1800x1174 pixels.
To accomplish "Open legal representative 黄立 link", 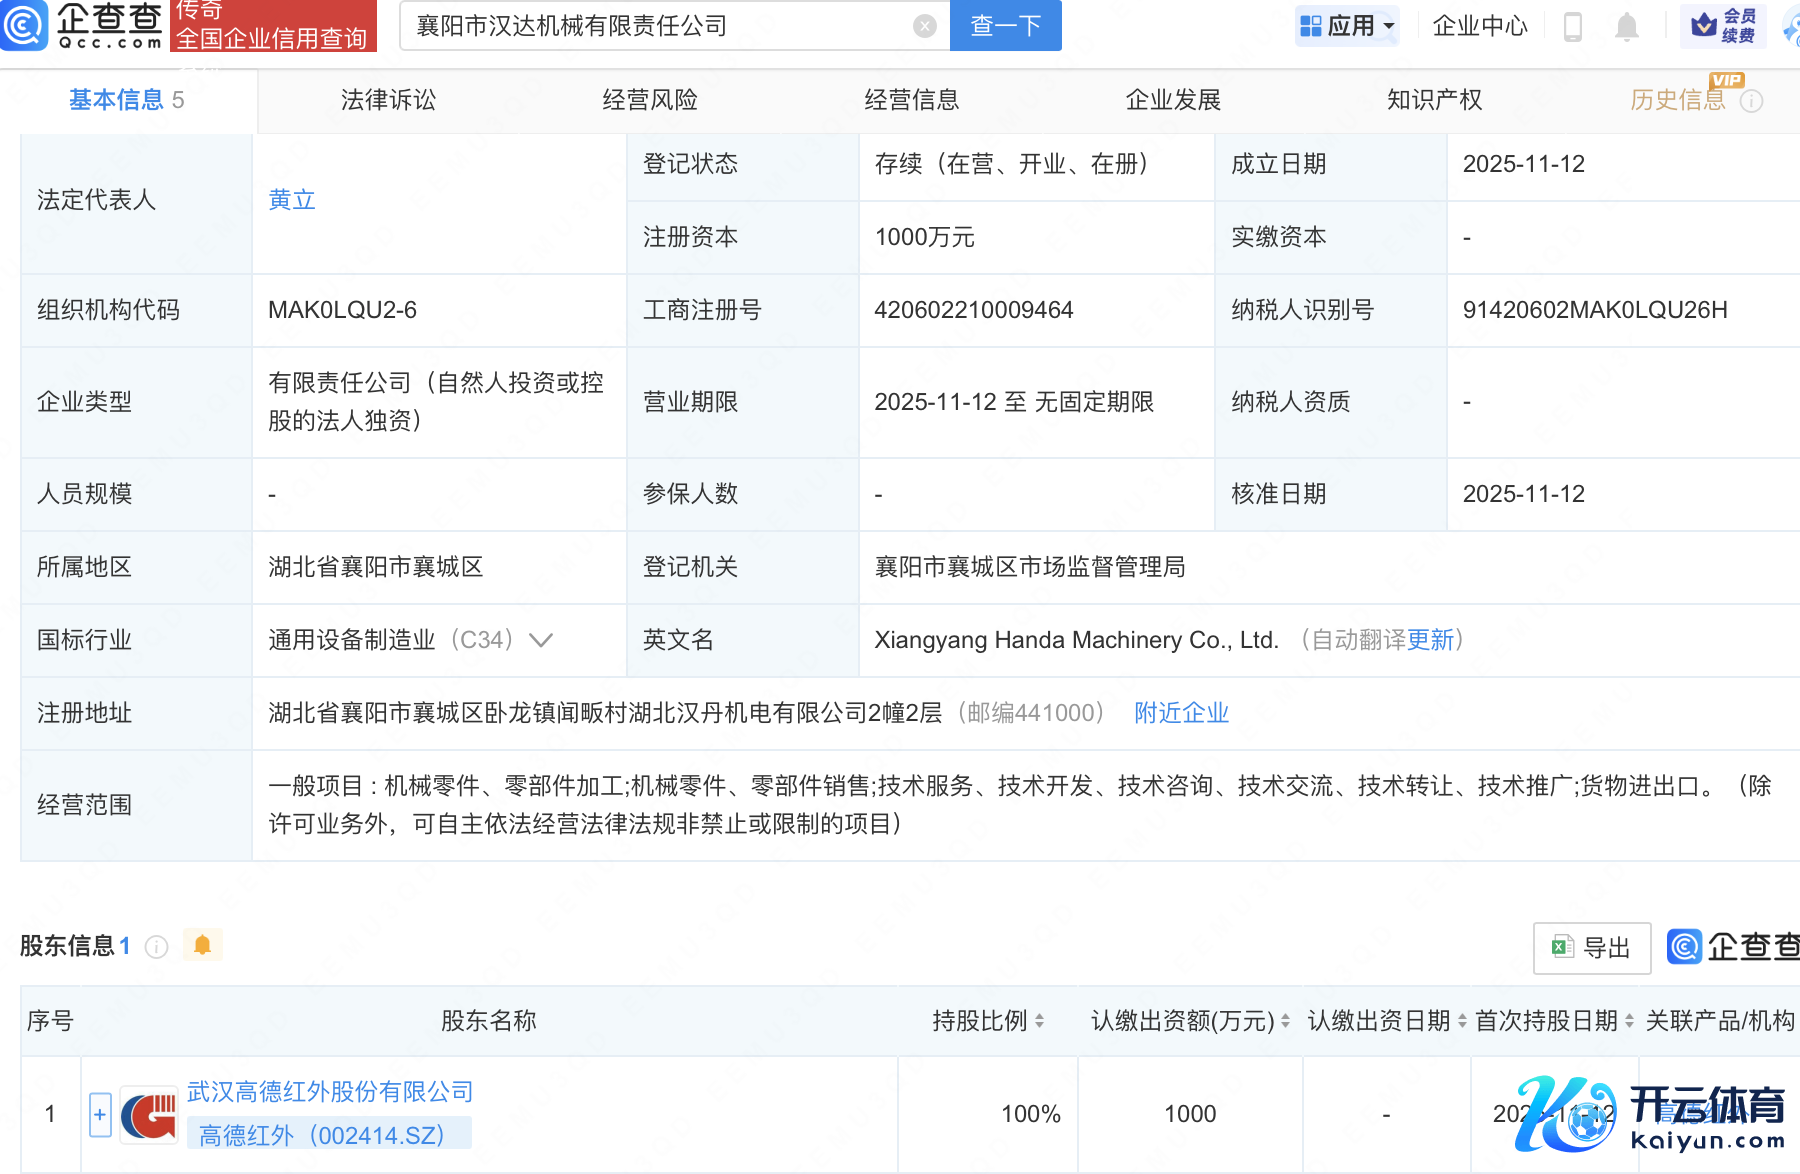I will 292,200.
